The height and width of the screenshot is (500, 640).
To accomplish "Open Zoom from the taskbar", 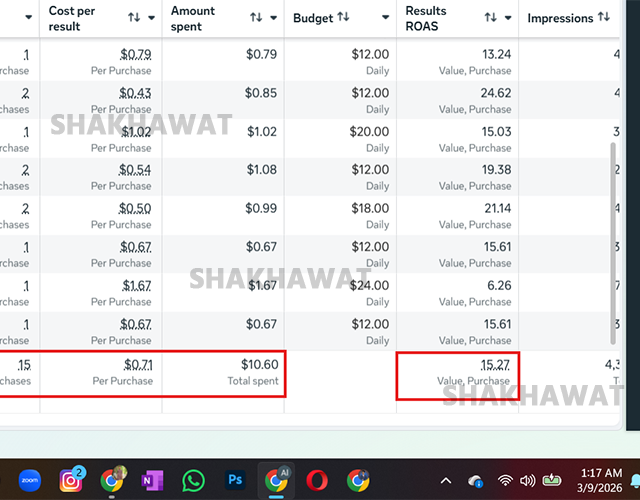I will click(x=28, y=480).
